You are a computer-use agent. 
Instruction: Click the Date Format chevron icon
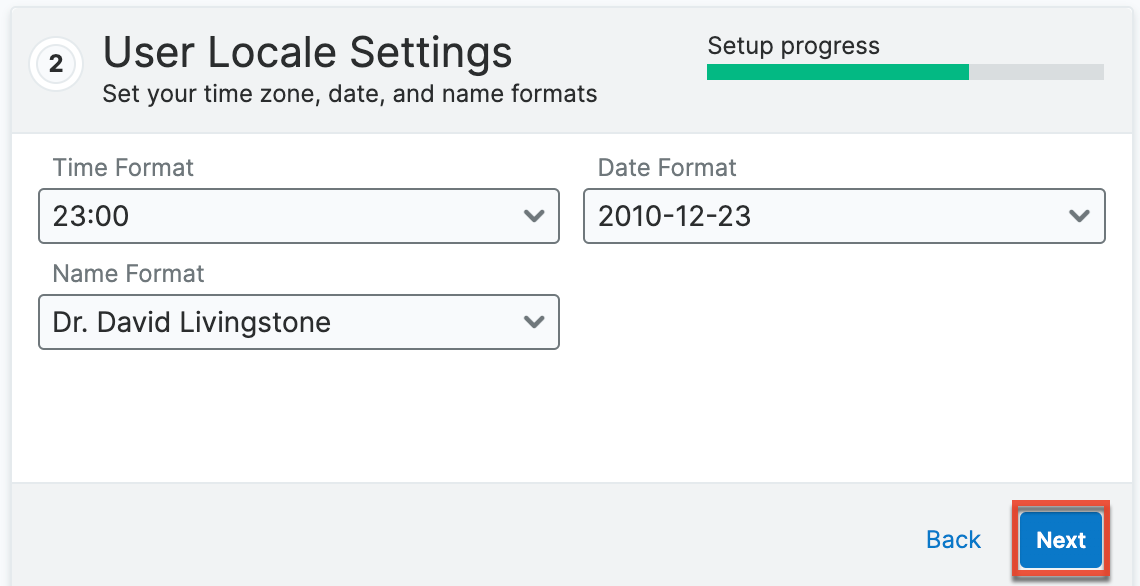pos(1080,216)
